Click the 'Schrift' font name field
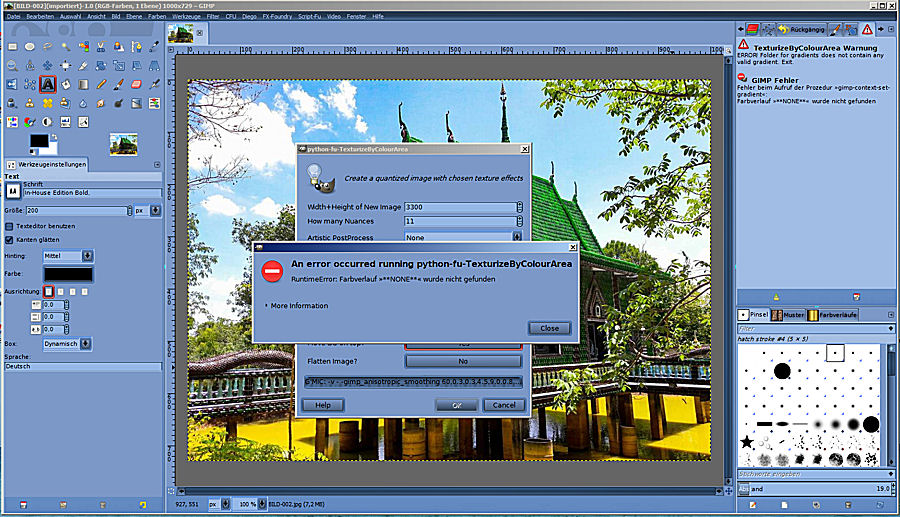 92,193
